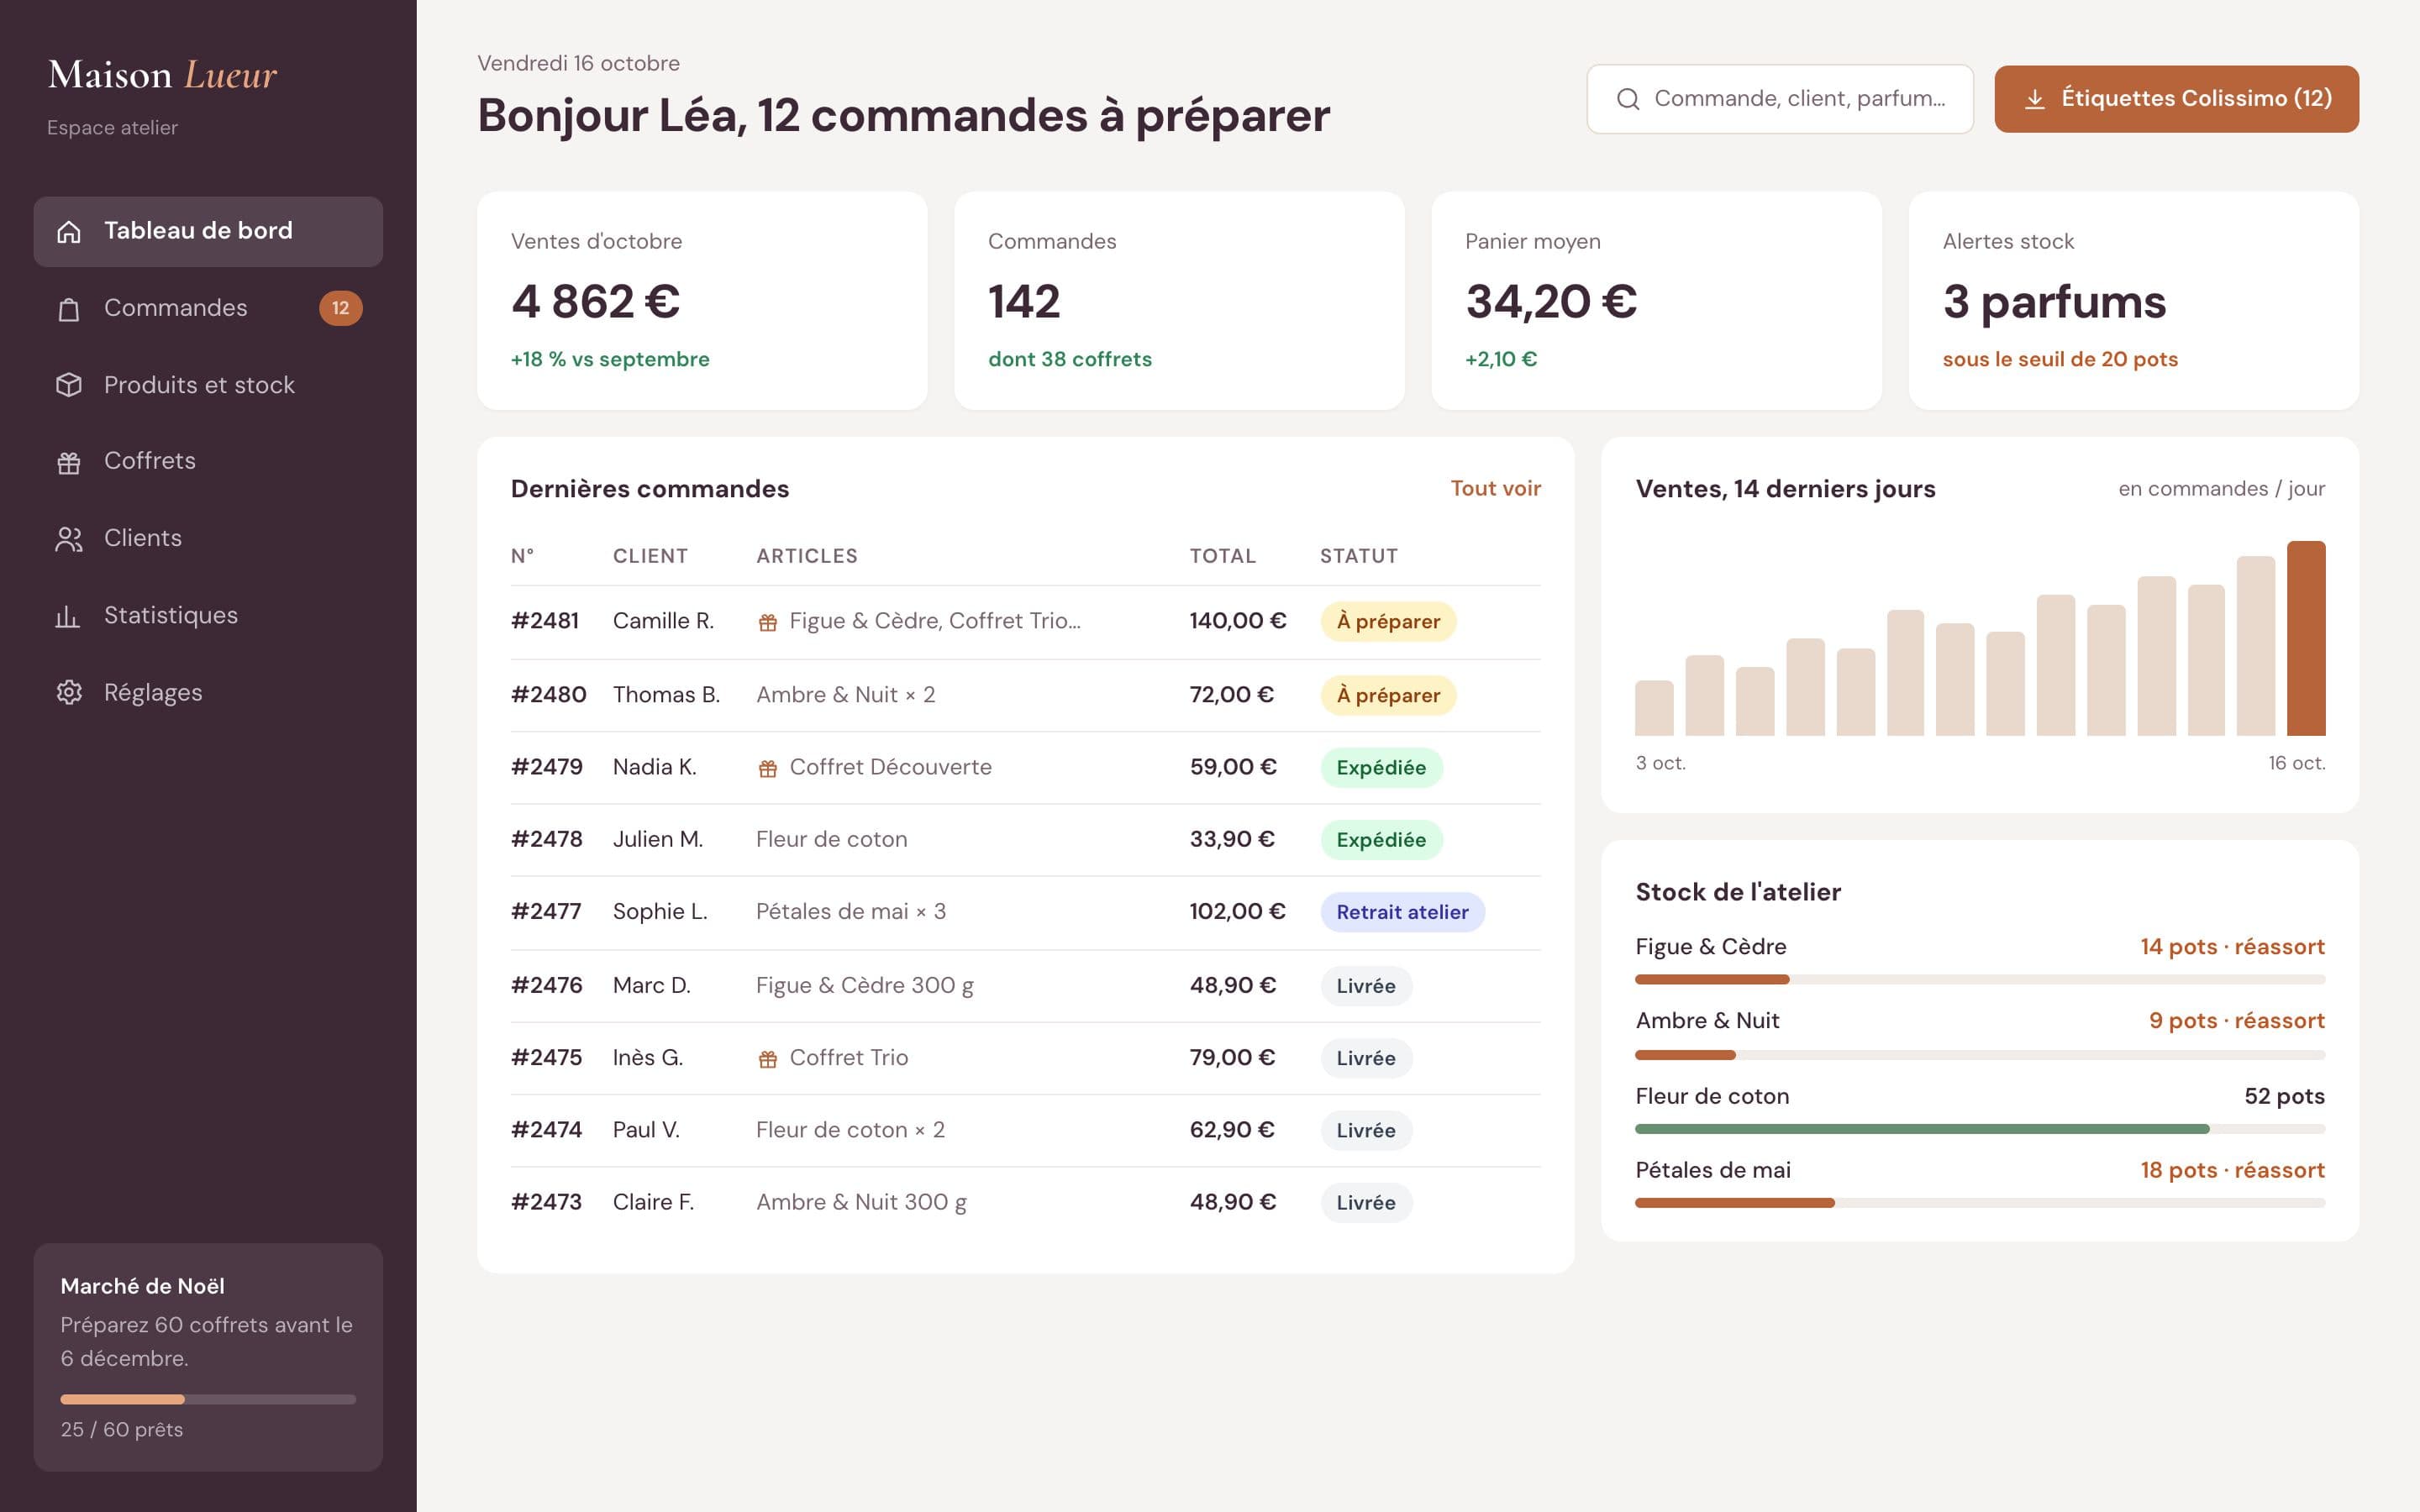
Task: Click the Retrait atelier badge for Sophie L.
Action: click(x=1402, y=912)
